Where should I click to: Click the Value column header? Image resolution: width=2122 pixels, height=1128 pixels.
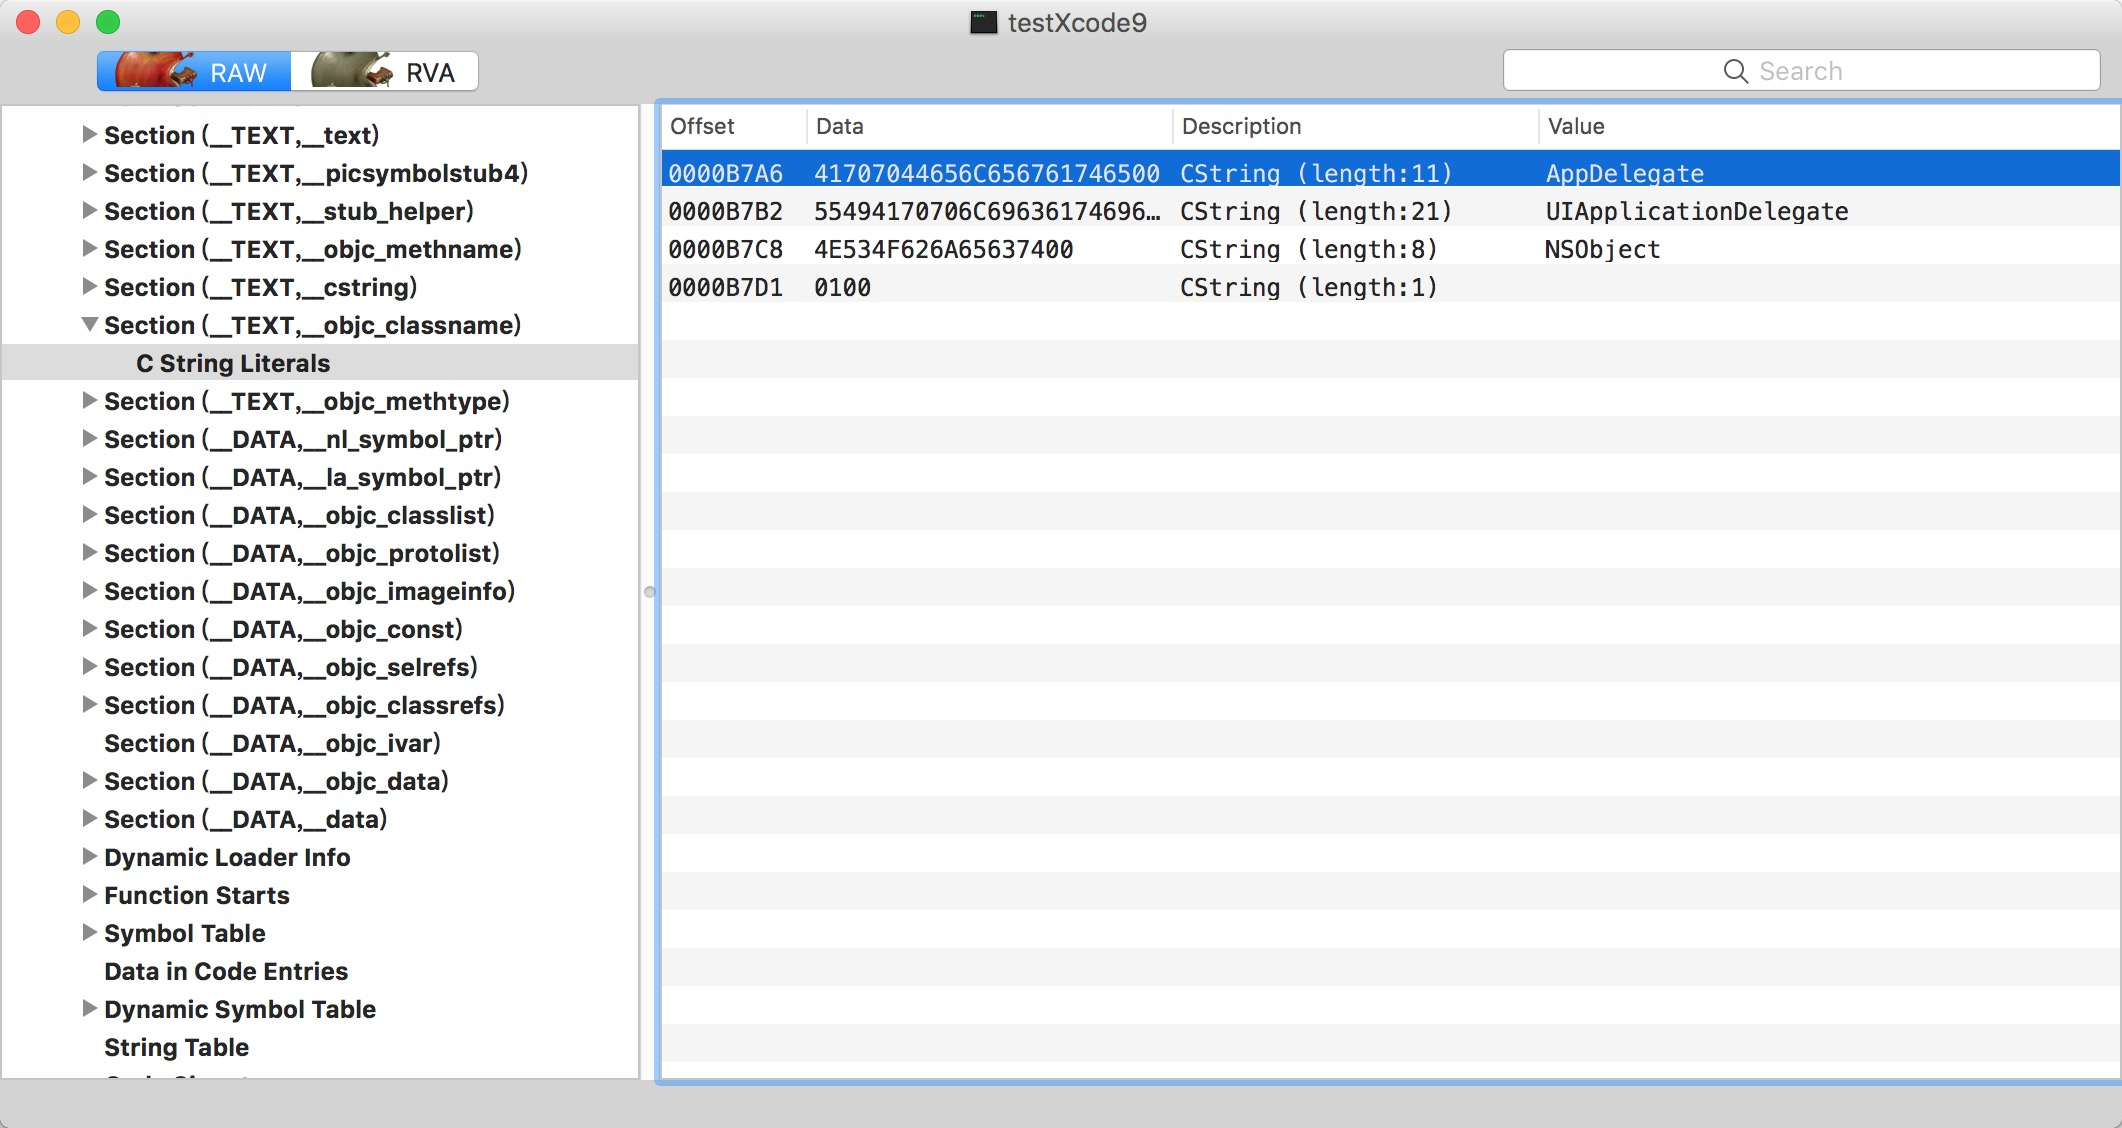1830,126
